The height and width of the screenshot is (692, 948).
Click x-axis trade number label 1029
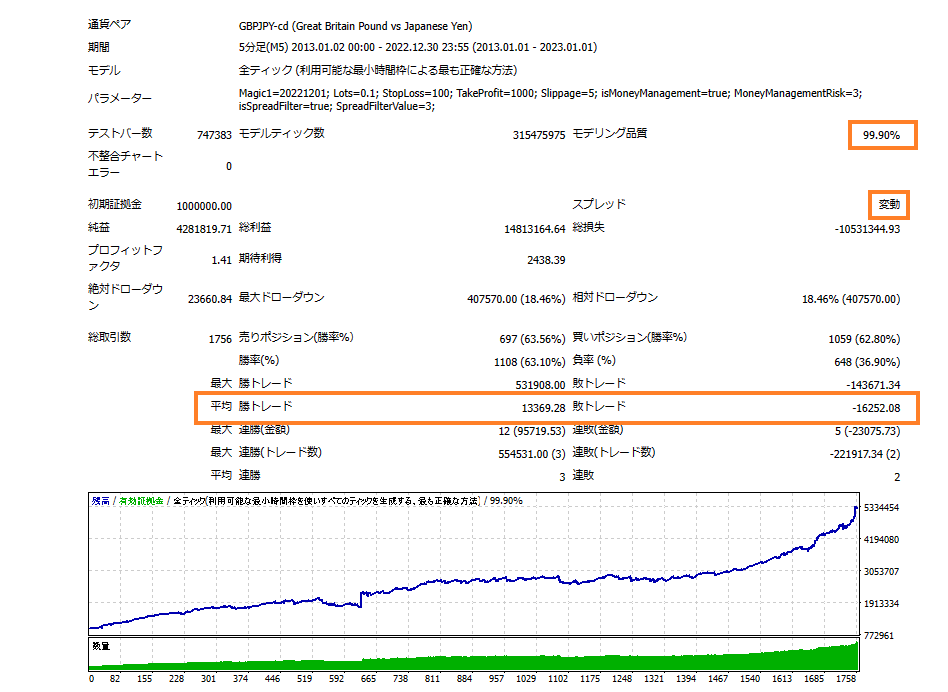(x=526, y=679)
